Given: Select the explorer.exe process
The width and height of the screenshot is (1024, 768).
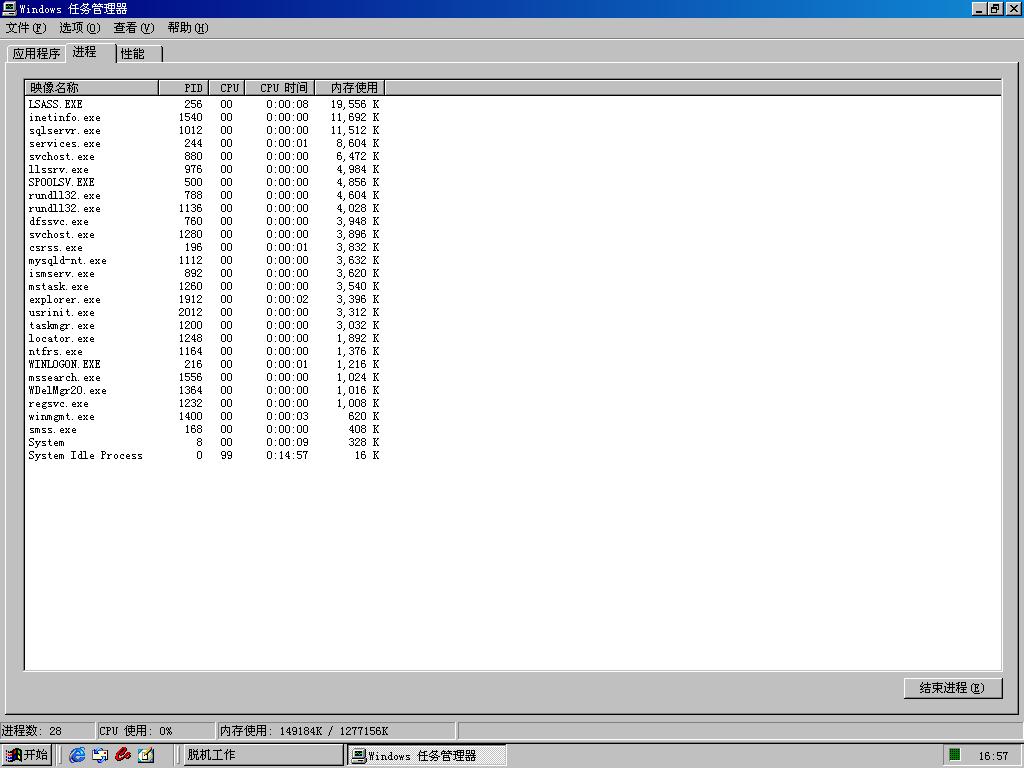Looking at the screenshot, I should (x=204, y=300).
